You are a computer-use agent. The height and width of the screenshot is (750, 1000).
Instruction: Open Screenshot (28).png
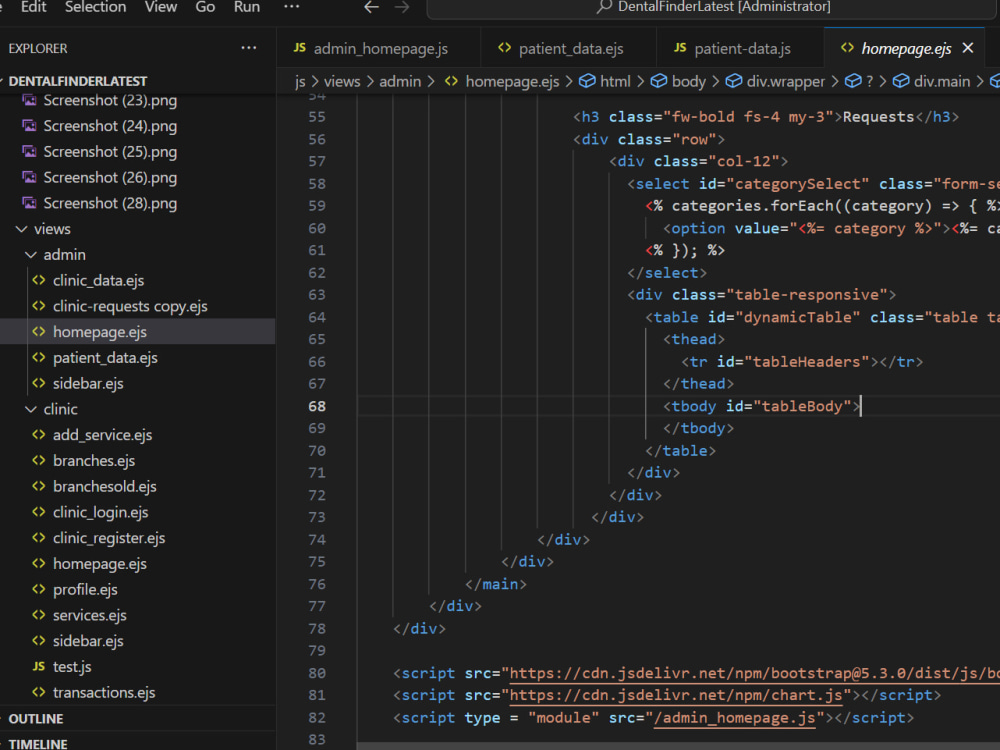[110, 203]
